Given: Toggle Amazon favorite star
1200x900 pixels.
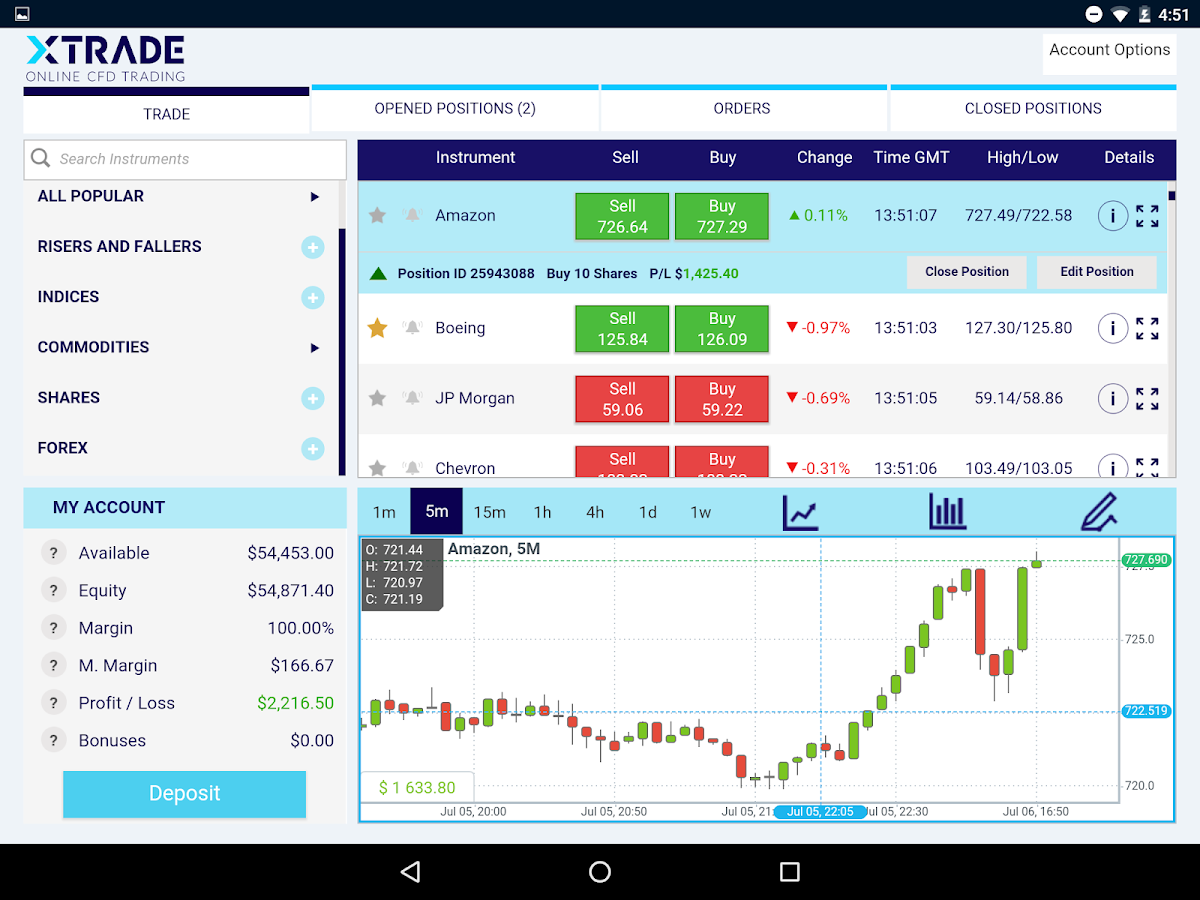Looking at the screenshot, I should [x=377, y=215].
